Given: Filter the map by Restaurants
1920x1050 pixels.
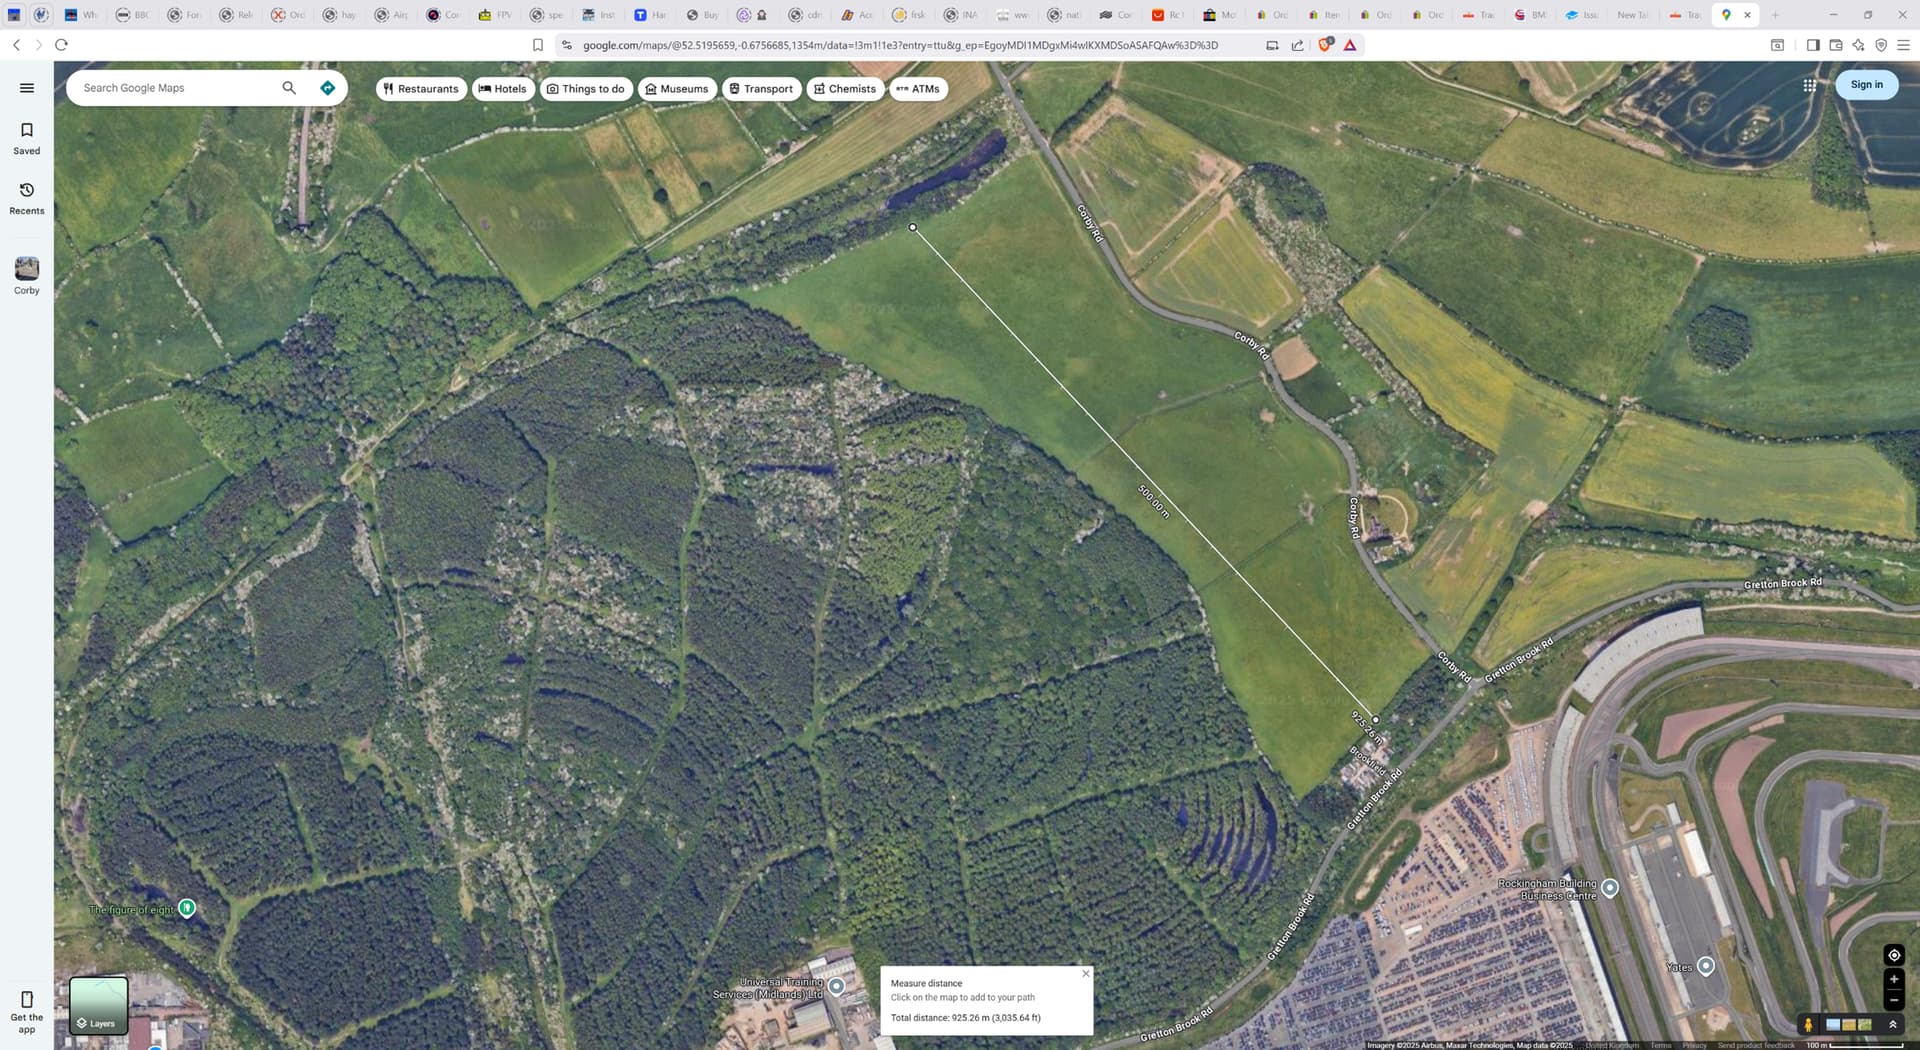Looking at the screenshot, I should tap(421, 89).
